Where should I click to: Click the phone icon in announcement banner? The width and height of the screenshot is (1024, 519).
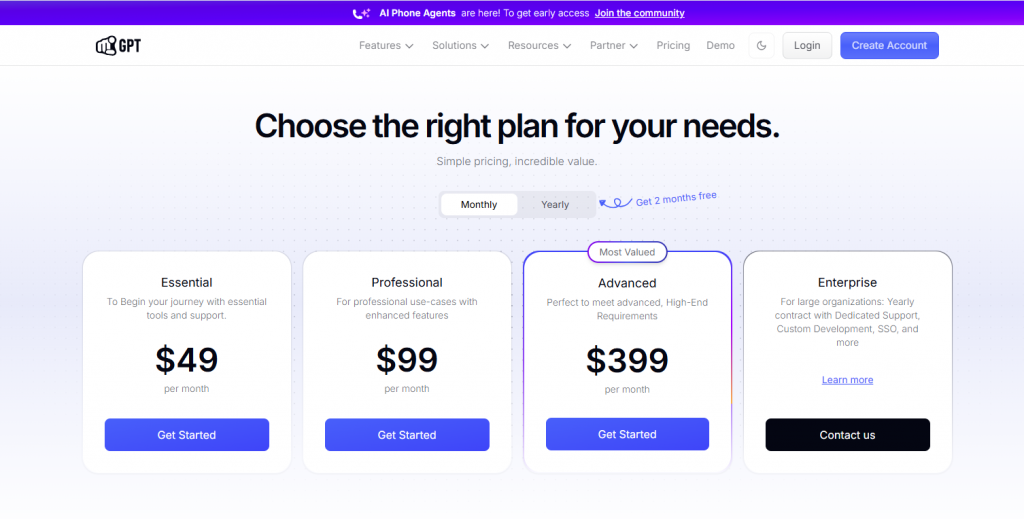point(361,13)
